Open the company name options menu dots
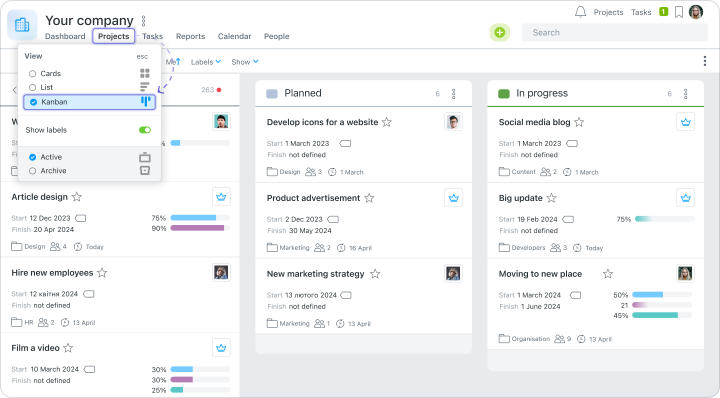720x398 pixels. (143, 21)
